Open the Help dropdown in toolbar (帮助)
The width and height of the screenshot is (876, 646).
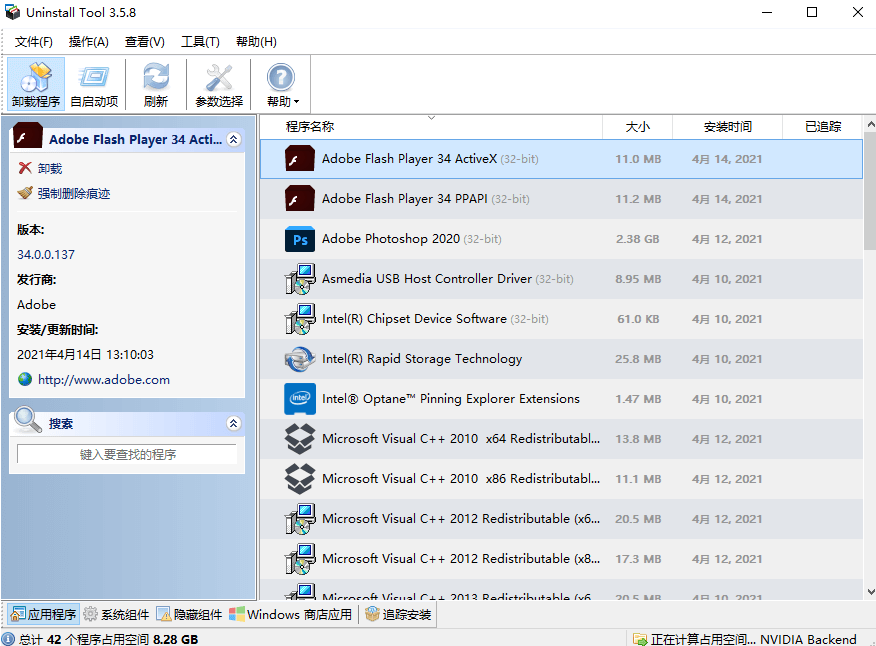pyautogui.click(x=282, y=84)
